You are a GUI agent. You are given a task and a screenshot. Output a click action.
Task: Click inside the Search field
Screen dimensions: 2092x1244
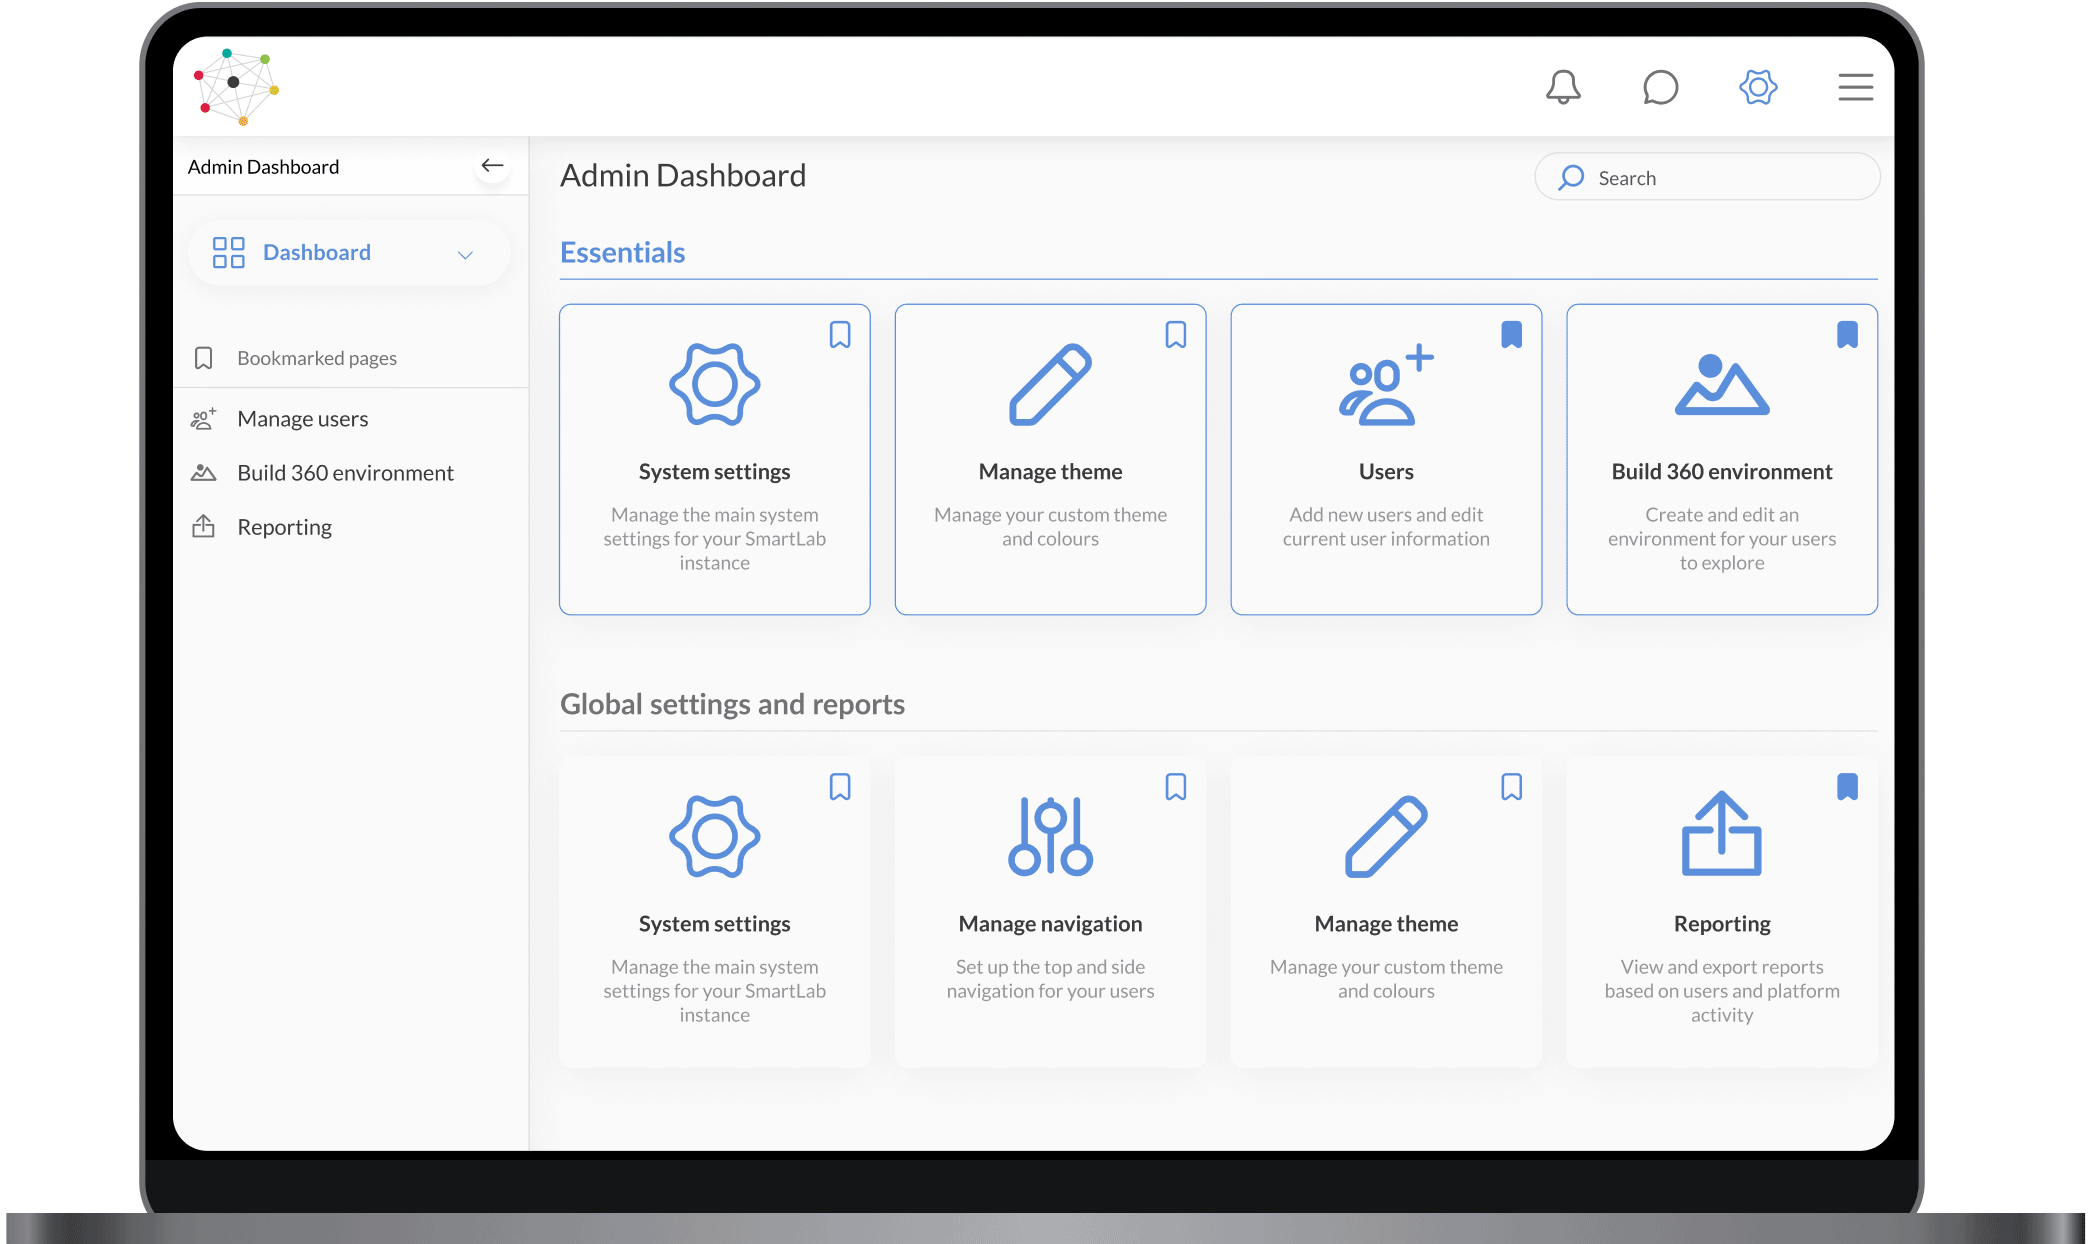point(1706,176)
